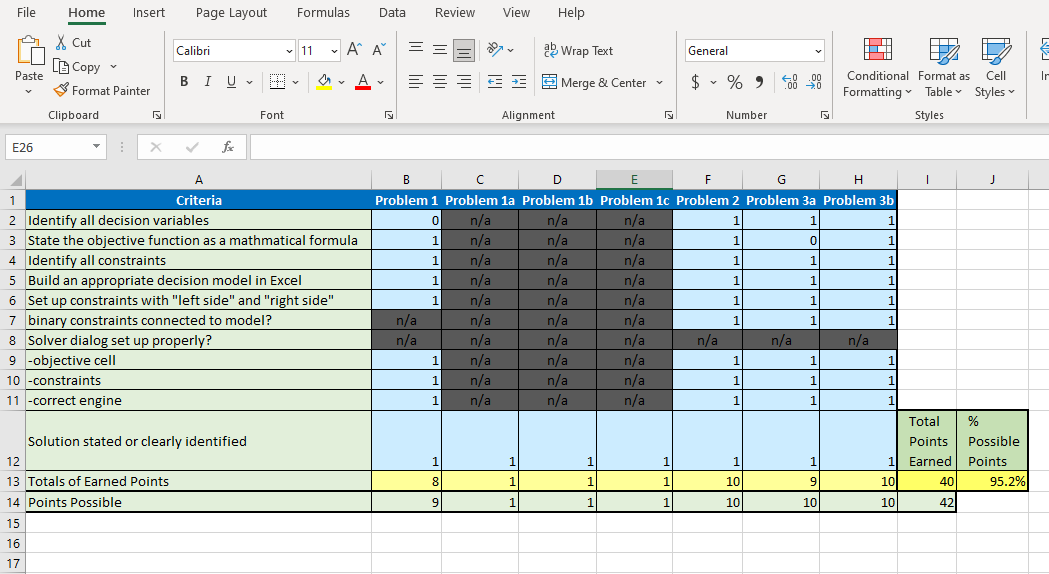This screenshot has height=574, width=1049.
Task: Open Number dialog launcher
Action: (825, 115)
